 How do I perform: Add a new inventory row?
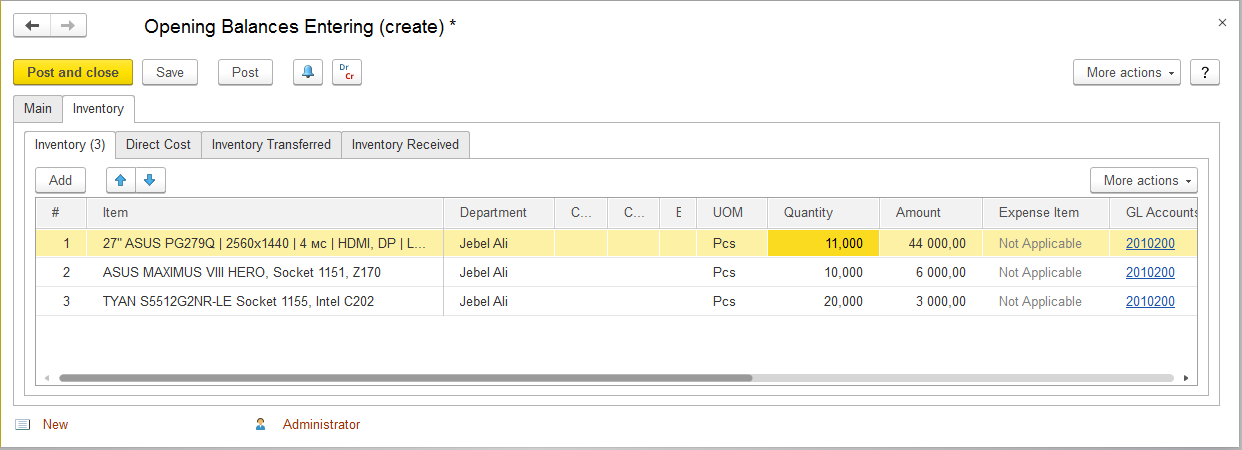[61, 180]
